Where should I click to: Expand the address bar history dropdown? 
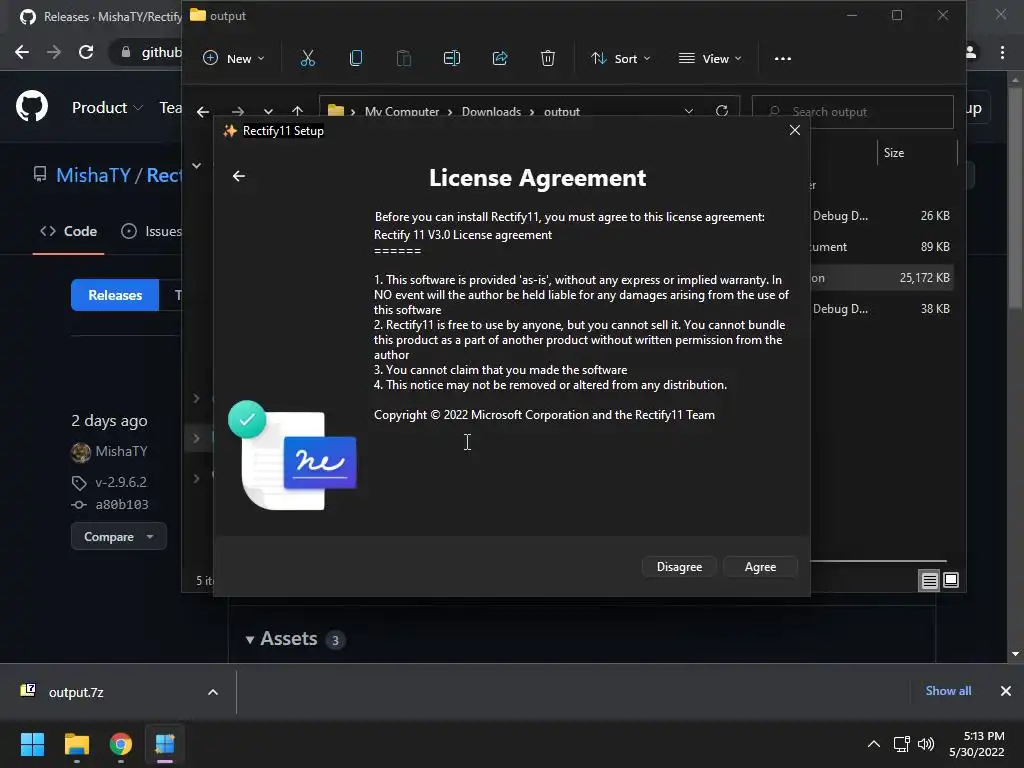[688, 112]
